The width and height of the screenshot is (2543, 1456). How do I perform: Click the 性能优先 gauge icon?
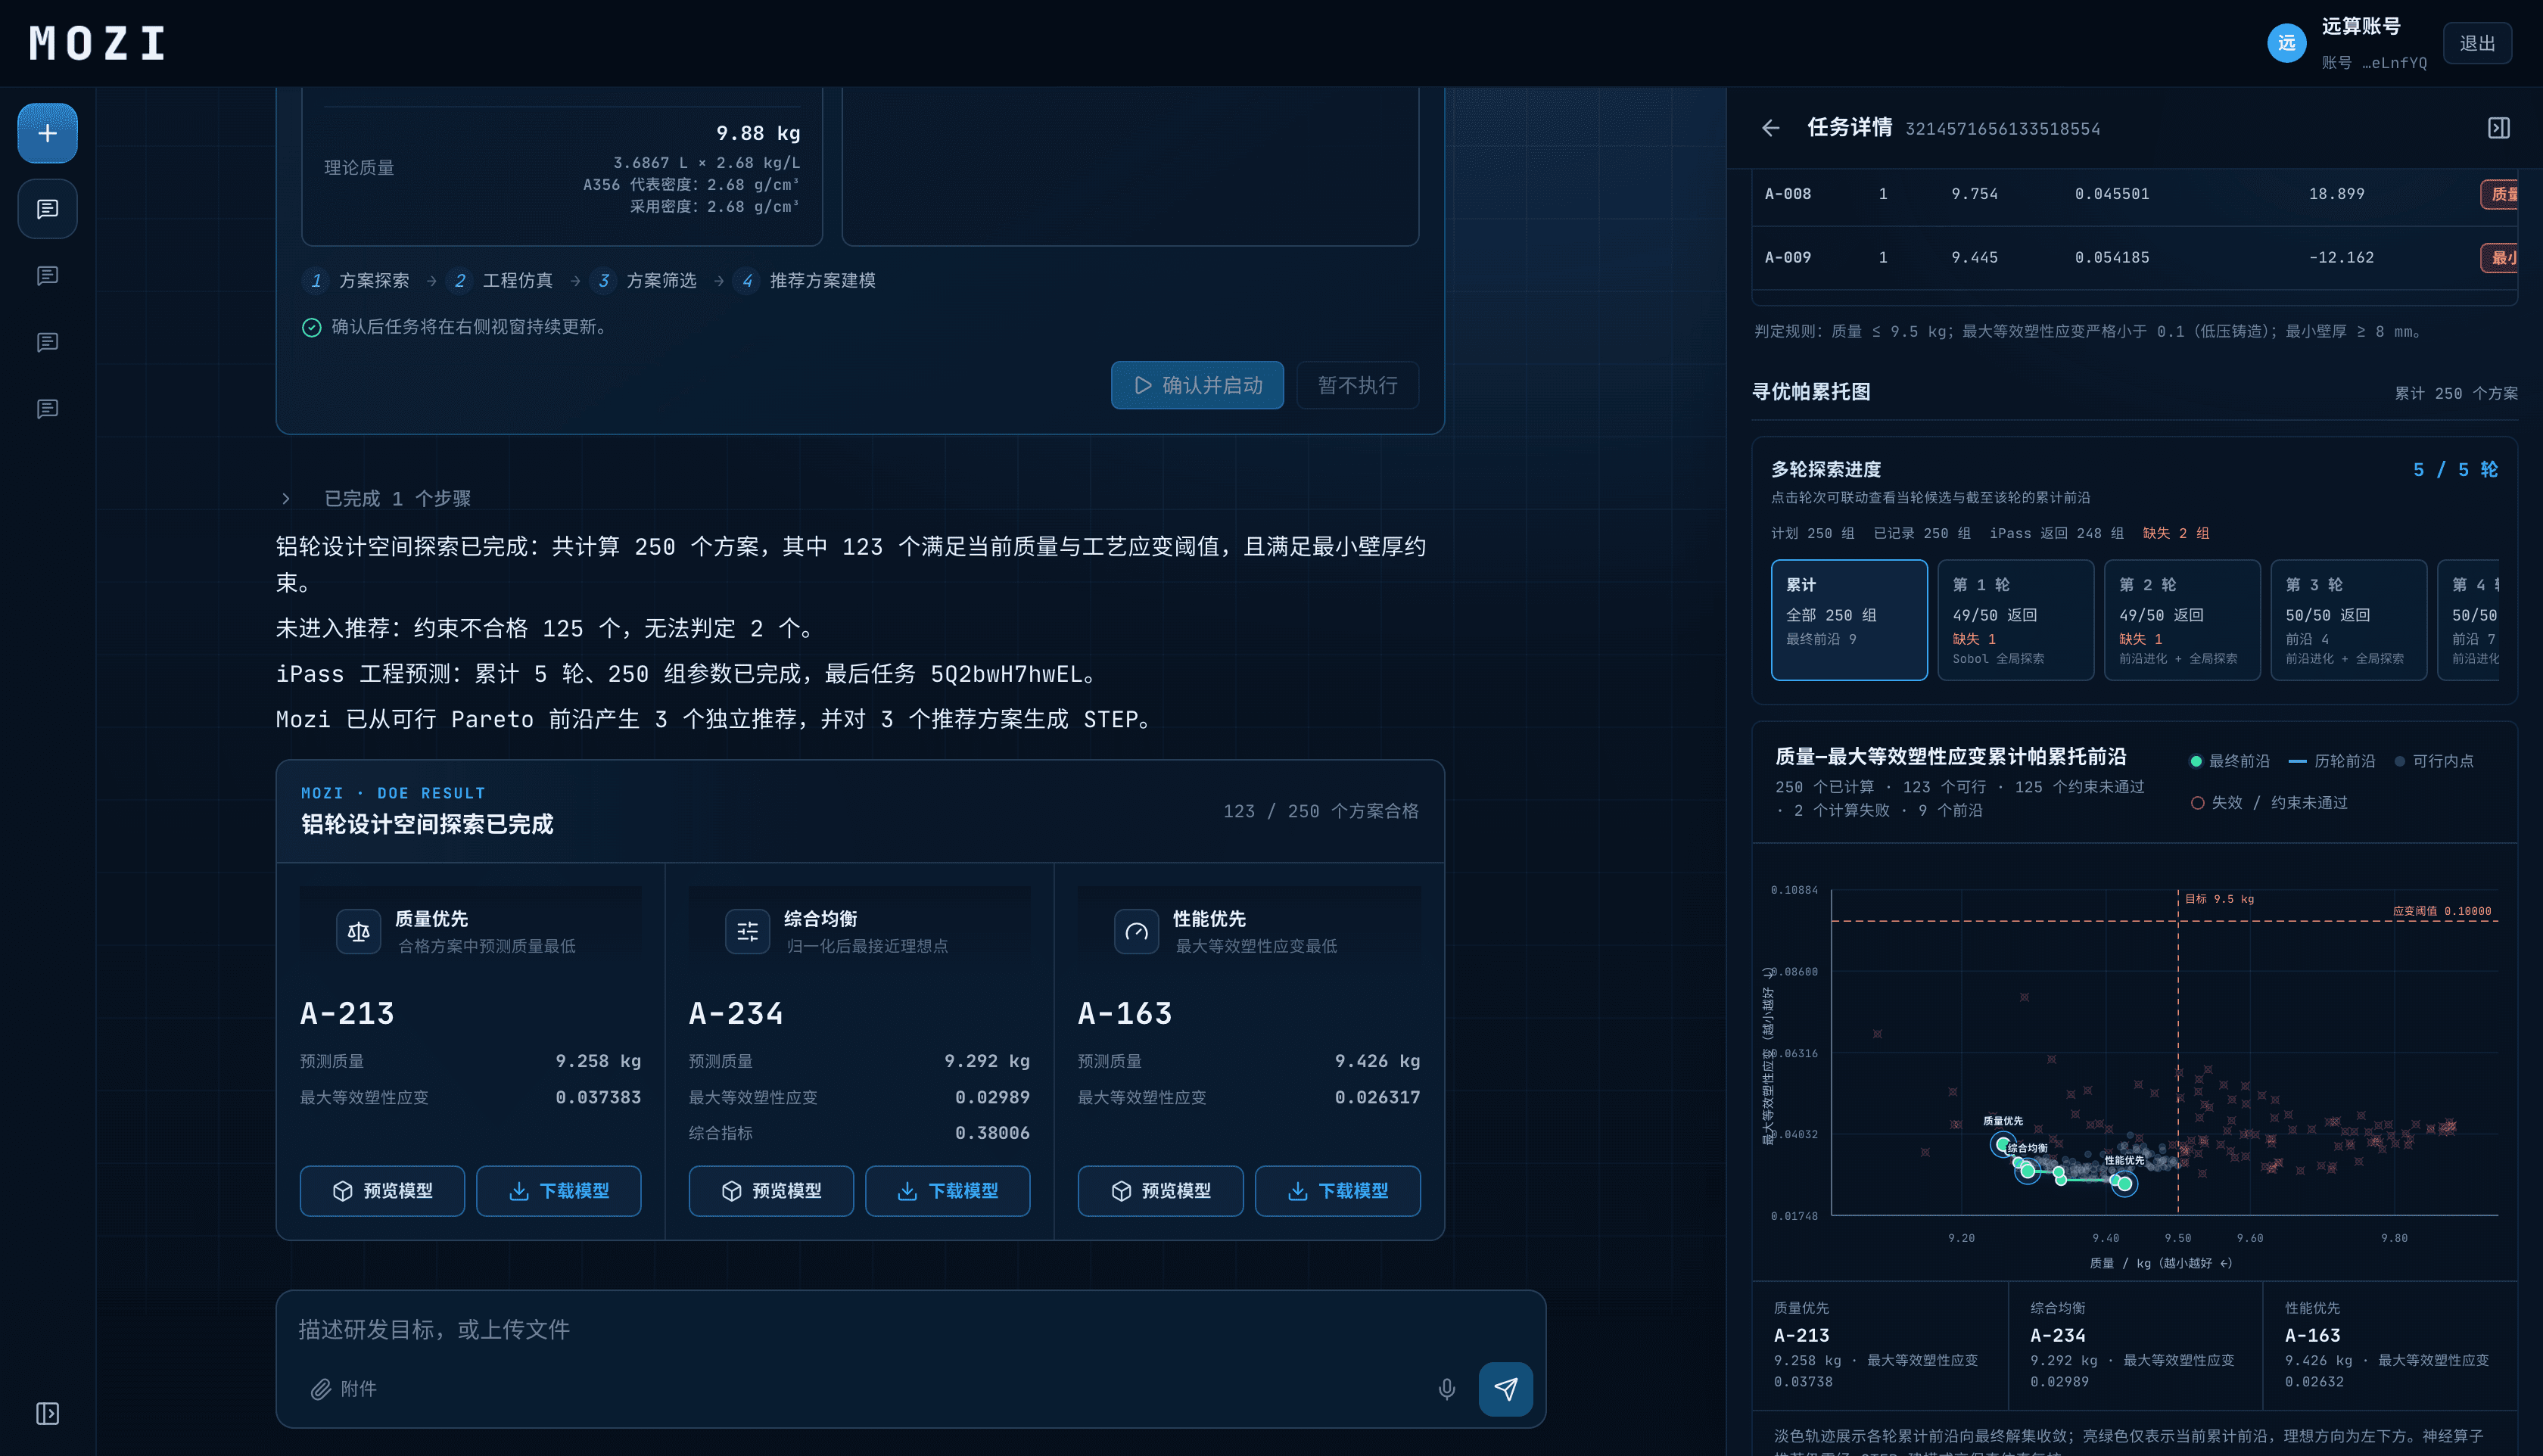click(x=1136, y=932)
